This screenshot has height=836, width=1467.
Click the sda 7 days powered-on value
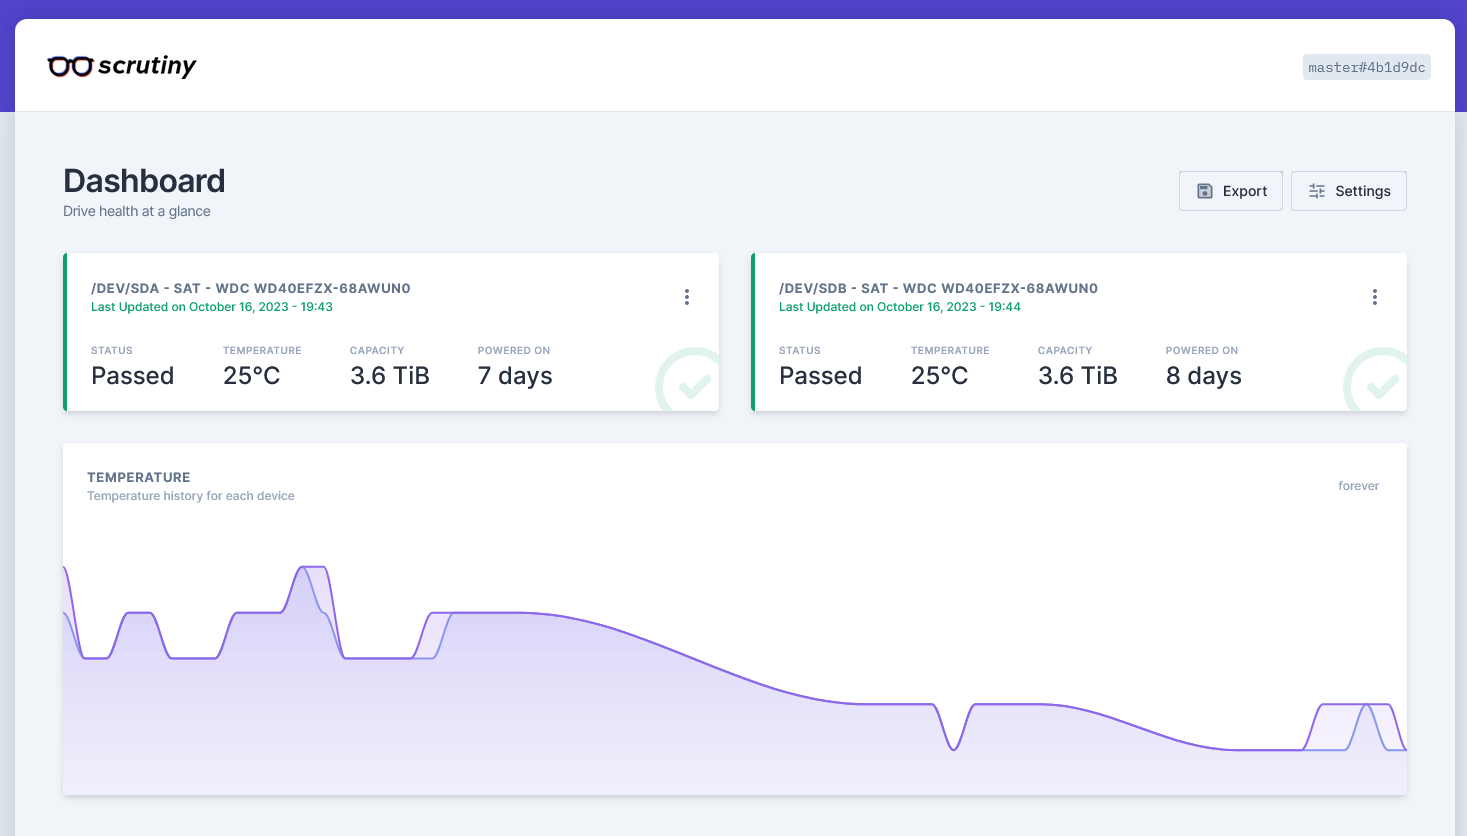515,376
